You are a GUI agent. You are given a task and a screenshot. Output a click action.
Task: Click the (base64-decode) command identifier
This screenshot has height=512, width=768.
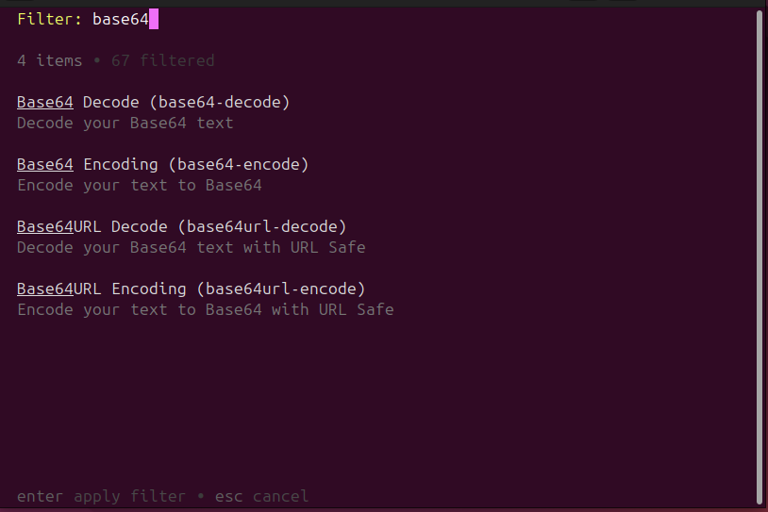(219, 102)
